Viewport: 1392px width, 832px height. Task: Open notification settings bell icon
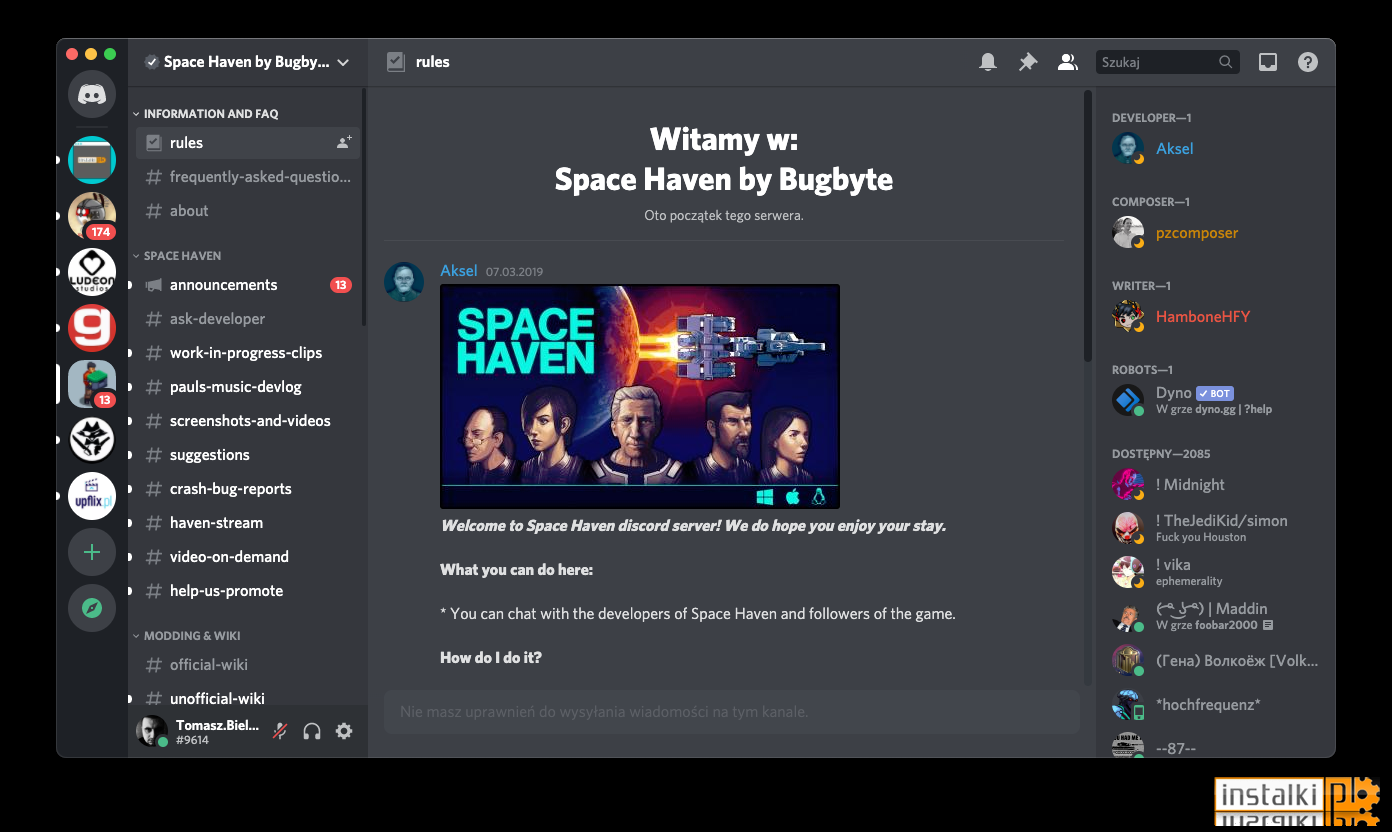pyautogui.click(x=988, y=62)
